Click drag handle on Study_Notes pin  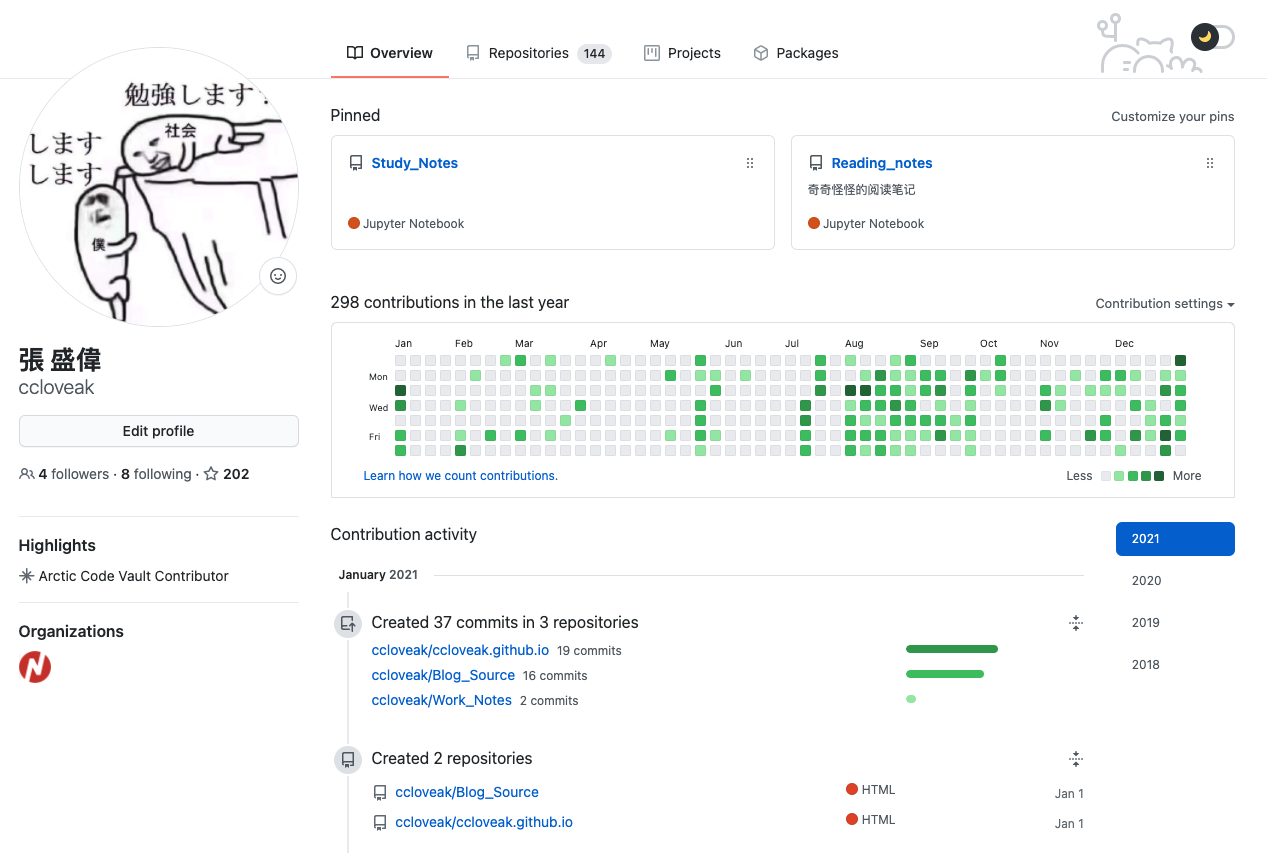click(750, 163)
